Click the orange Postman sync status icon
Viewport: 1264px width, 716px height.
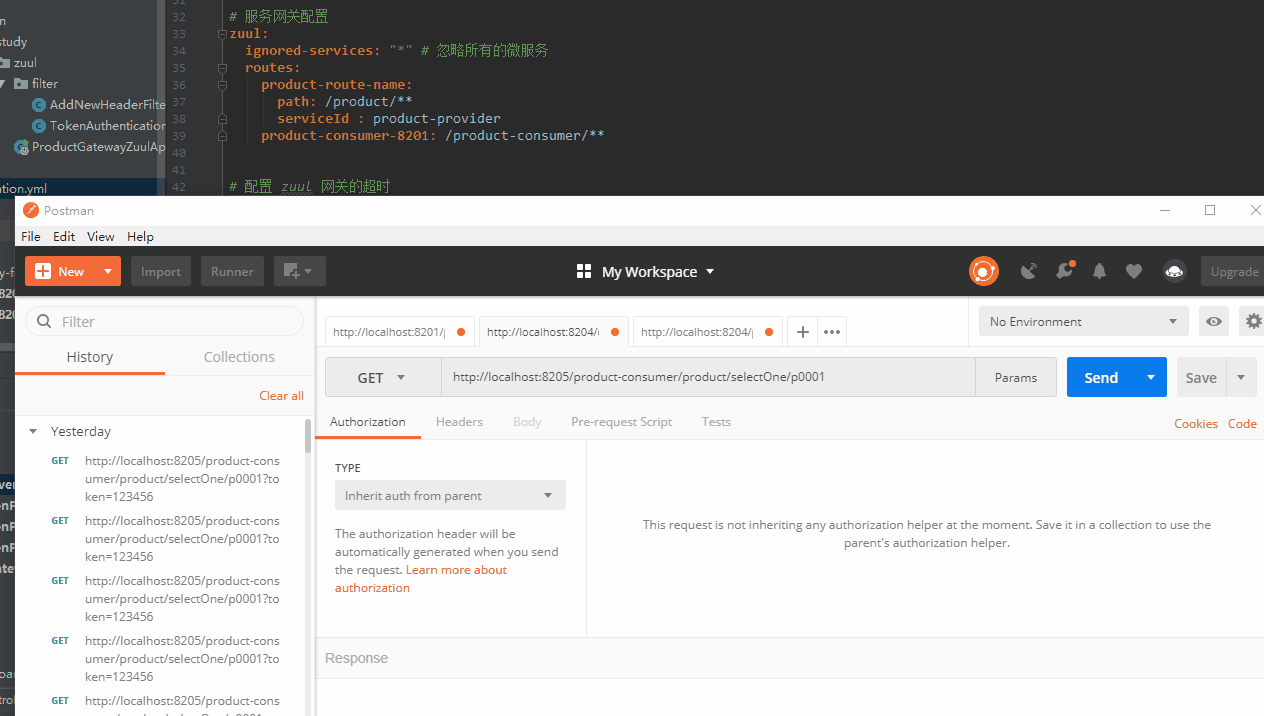[983, 271]
